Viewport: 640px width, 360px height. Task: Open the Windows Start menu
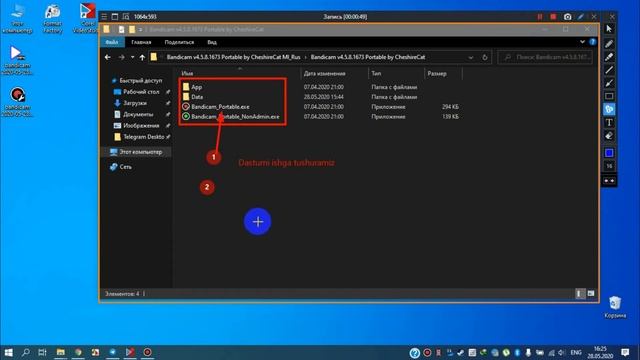[x=8, y=352]
